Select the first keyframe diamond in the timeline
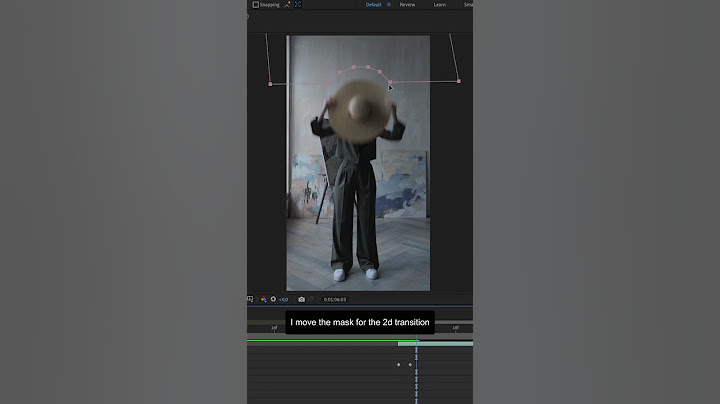Image resolution: width=720 pixels, height=404 pixels. coord(399,365)
